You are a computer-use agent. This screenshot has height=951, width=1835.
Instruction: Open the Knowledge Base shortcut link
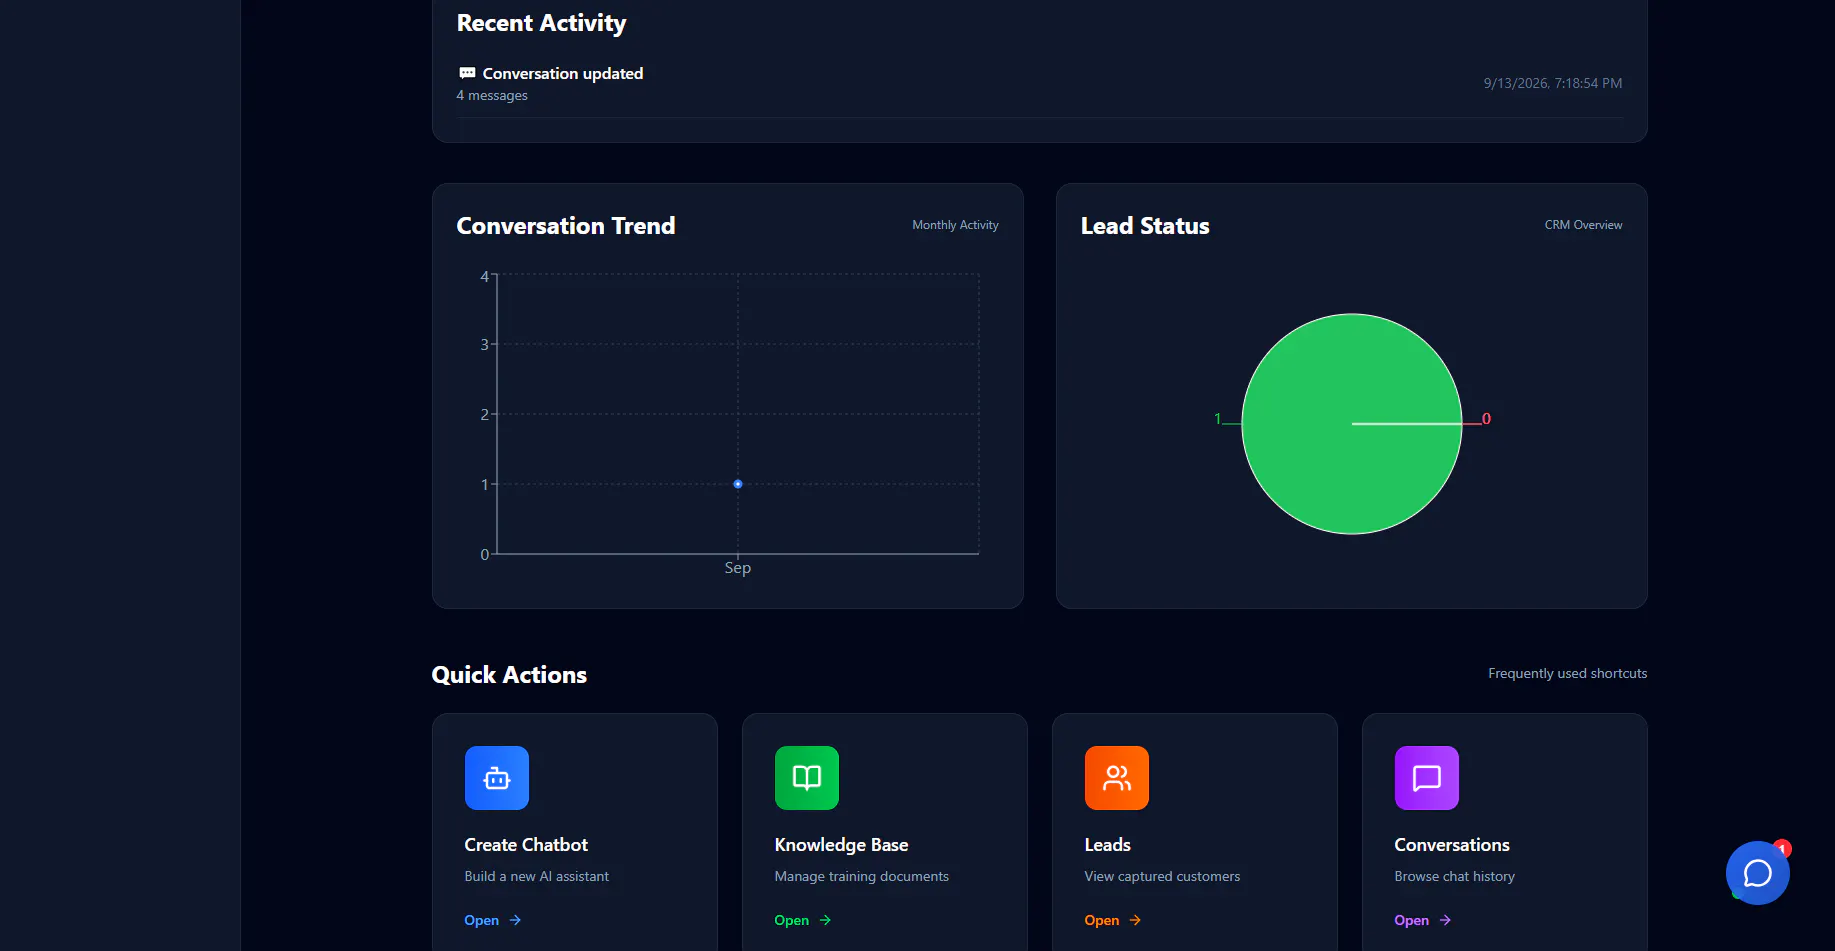click(x=803, y=920)
